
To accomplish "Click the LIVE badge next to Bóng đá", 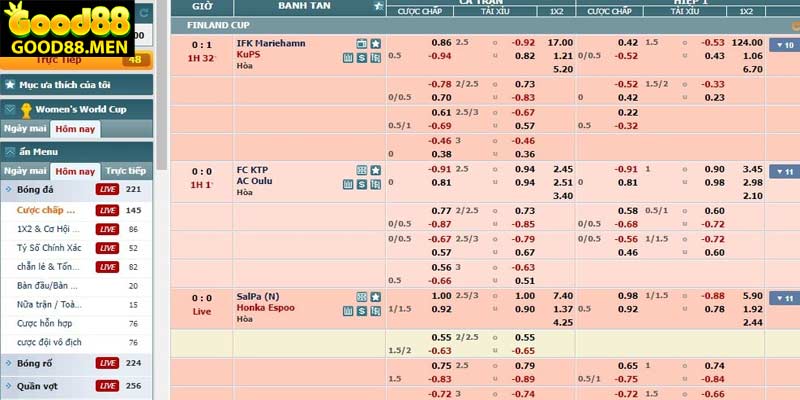I will pos(107,189).
